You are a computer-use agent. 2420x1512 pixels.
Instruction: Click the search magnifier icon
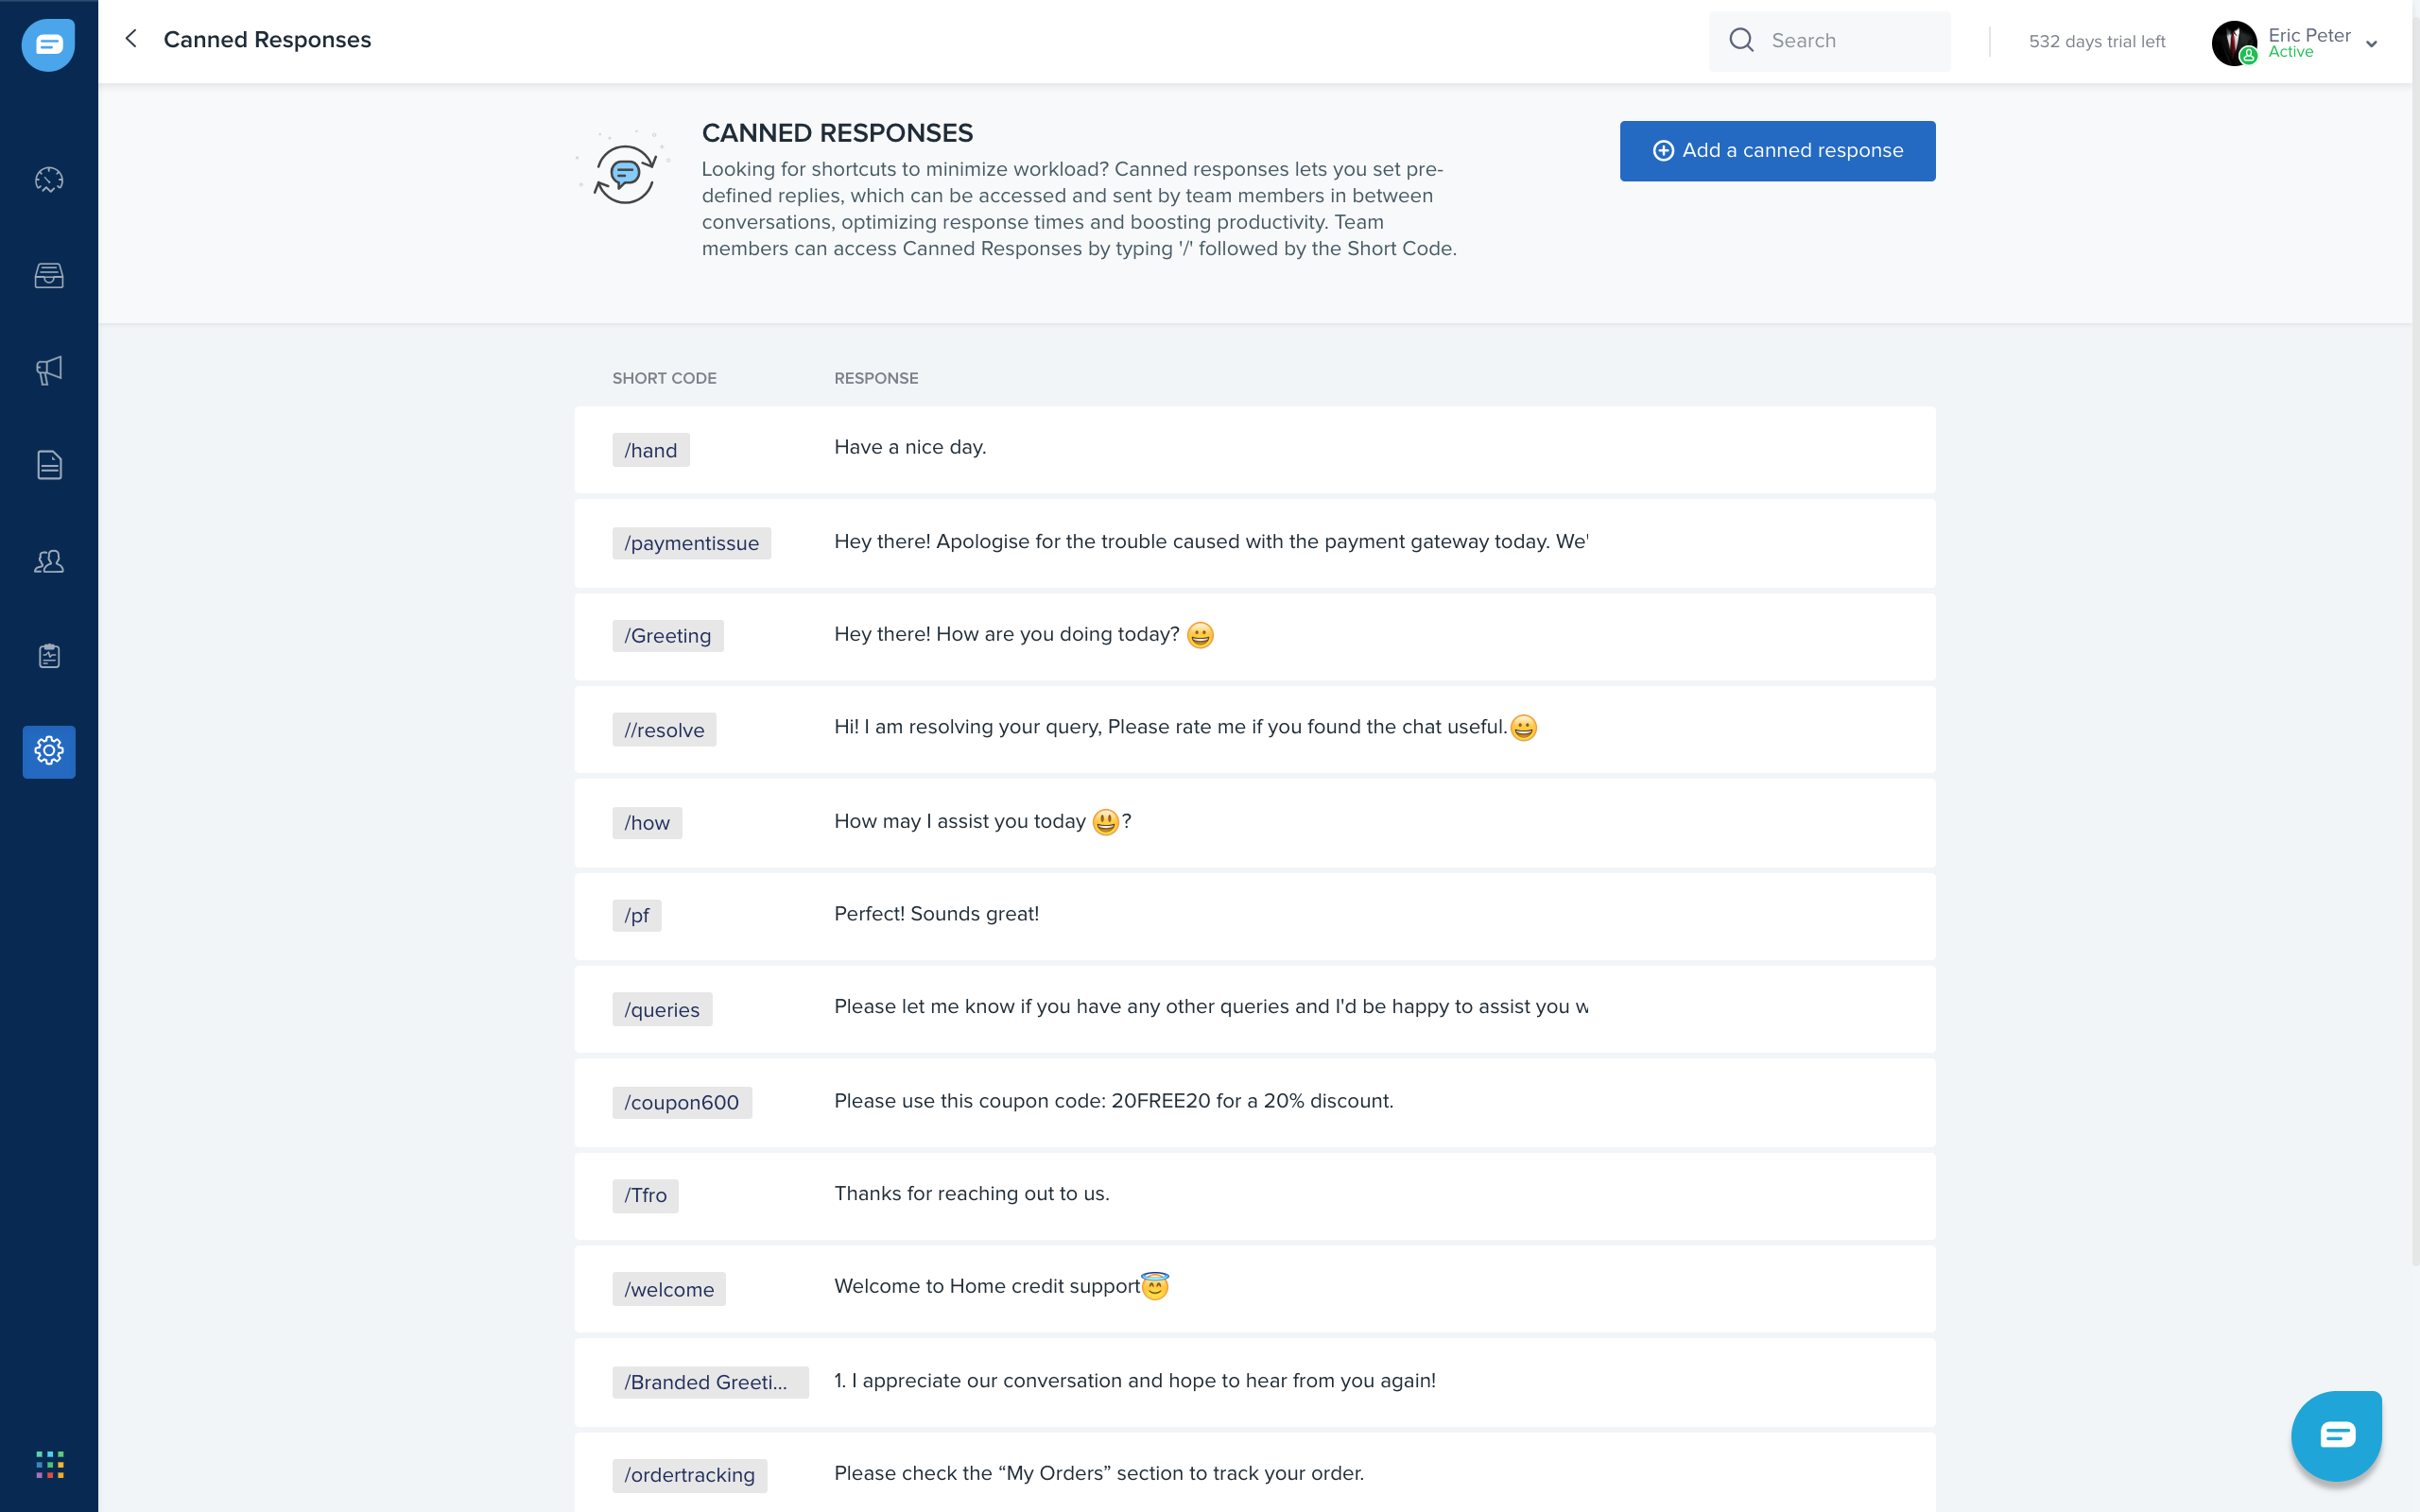[1742, 40]
